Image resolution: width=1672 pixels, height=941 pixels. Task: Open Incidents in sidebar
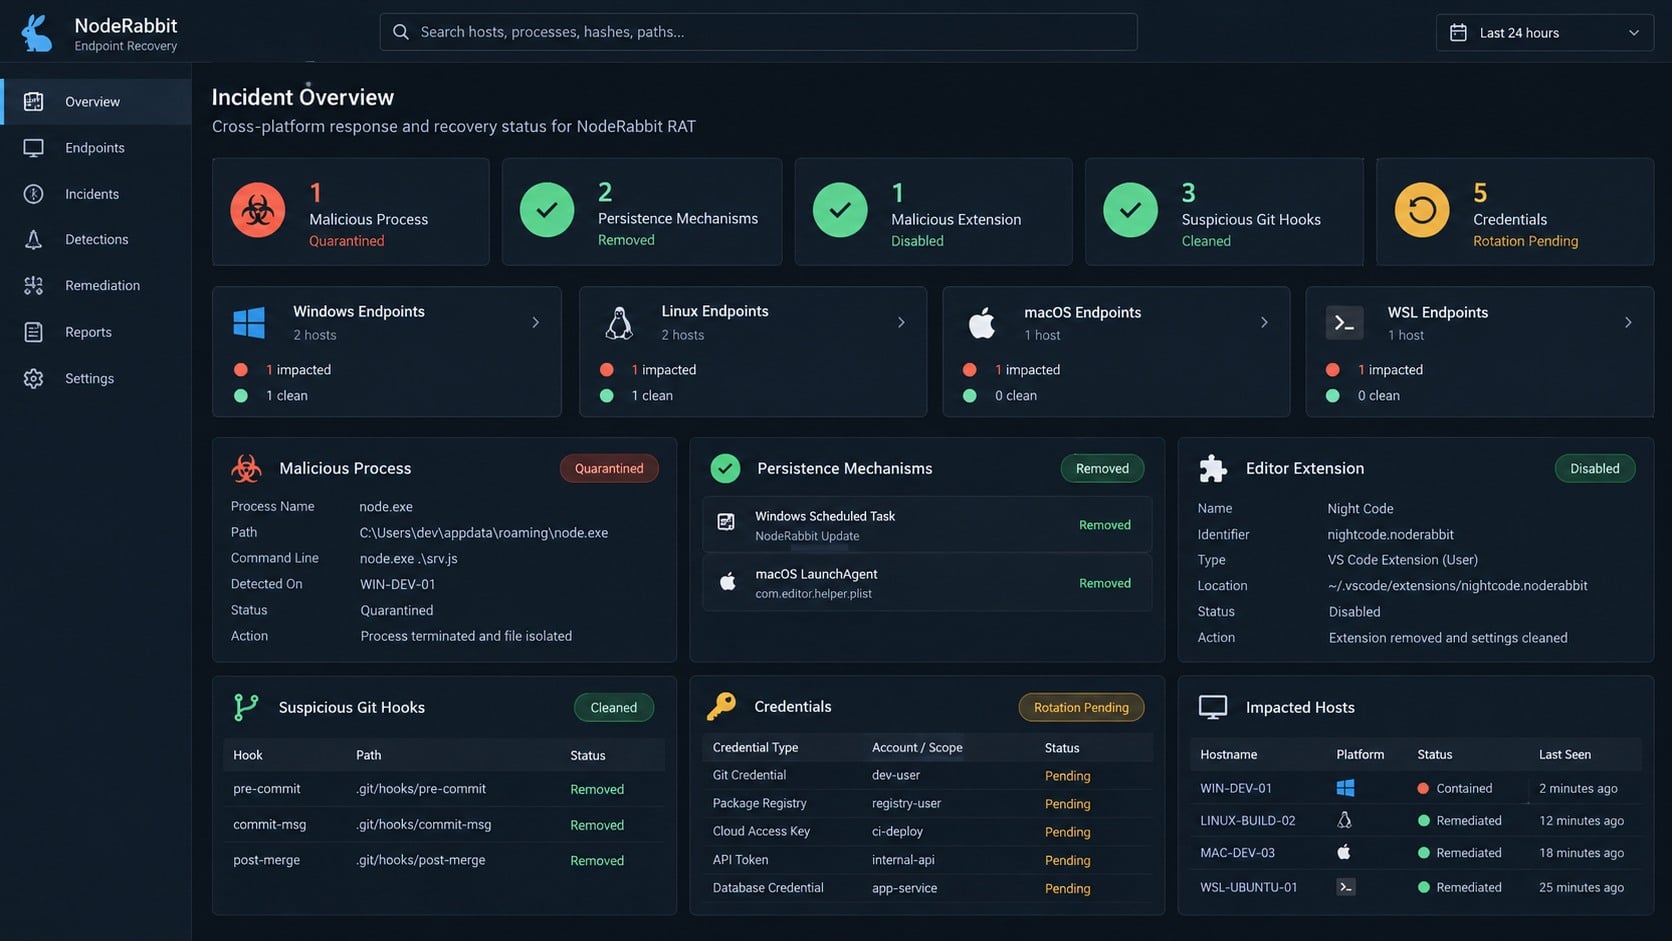[96, 194]
